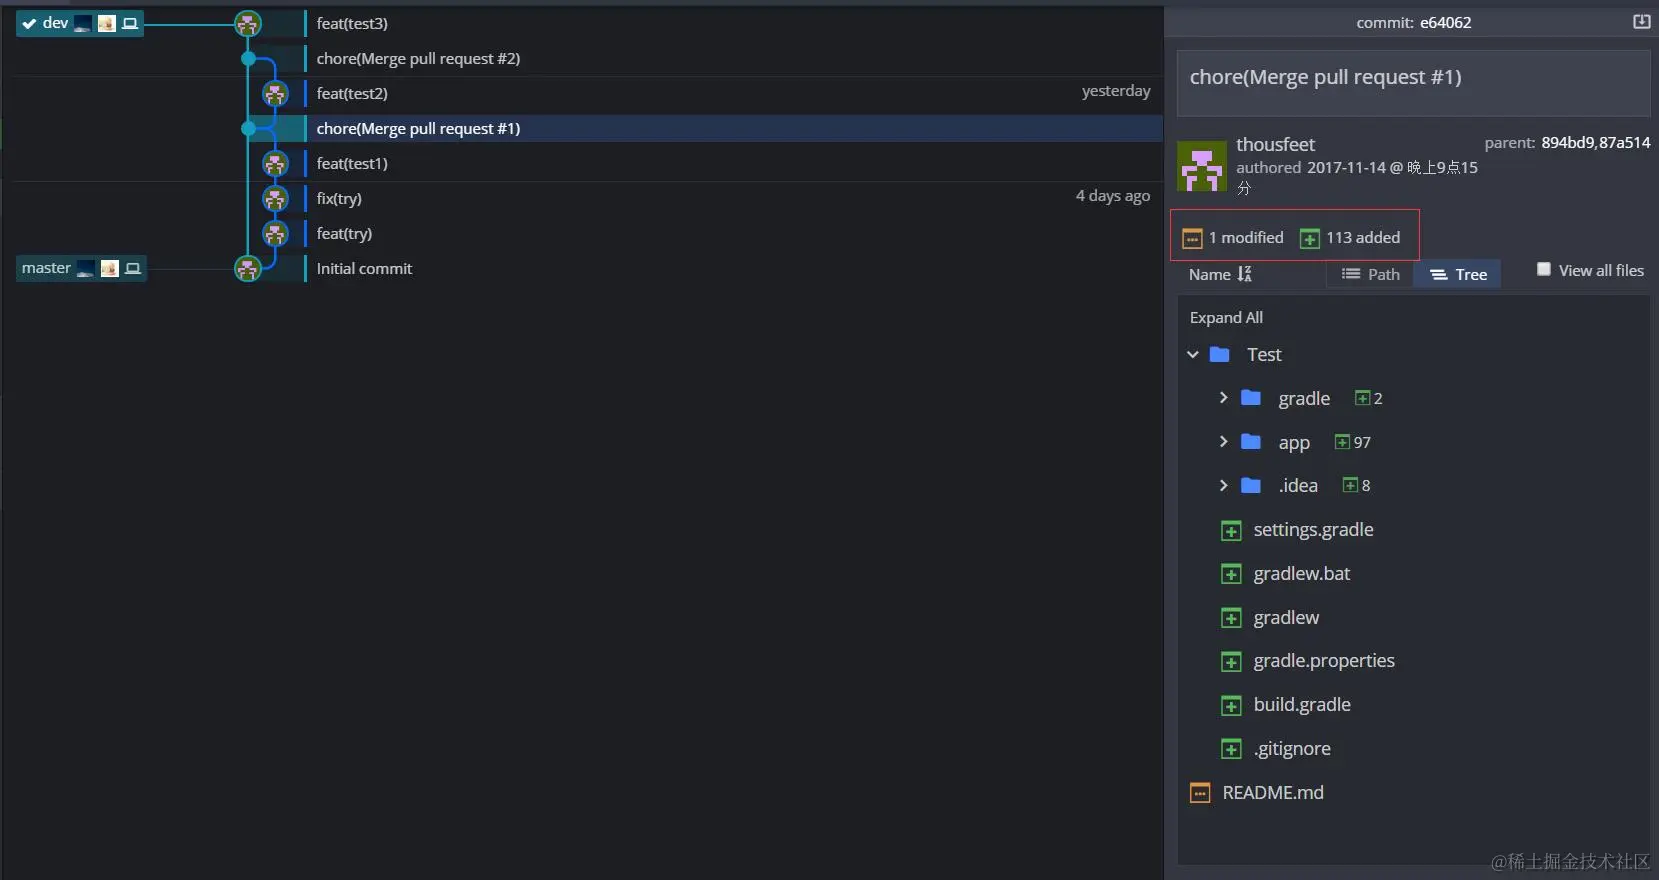Click the Expand All link
The width and height of the screenshot is (1659, 880).
[1226, 318]
